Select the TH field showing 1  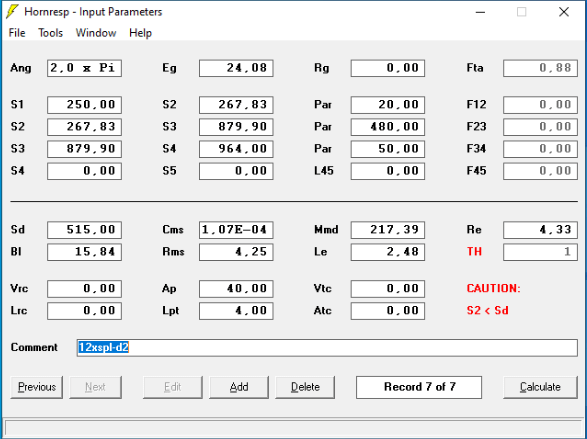(x=540, y=252)
